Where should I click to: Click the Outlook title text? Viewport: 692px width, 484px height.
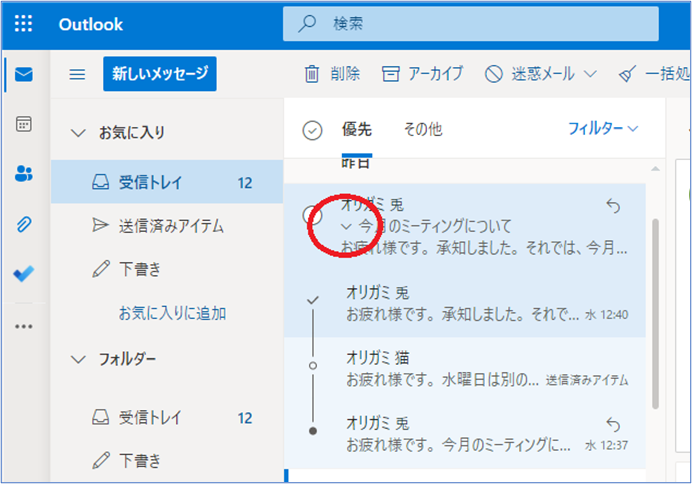tap(90, 24)
